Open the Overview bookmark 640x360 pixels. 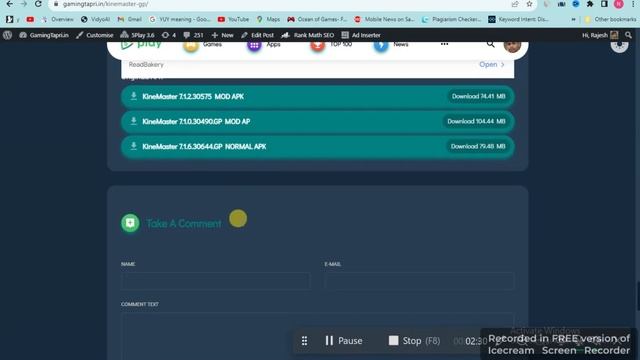click(x=58, y=19)
